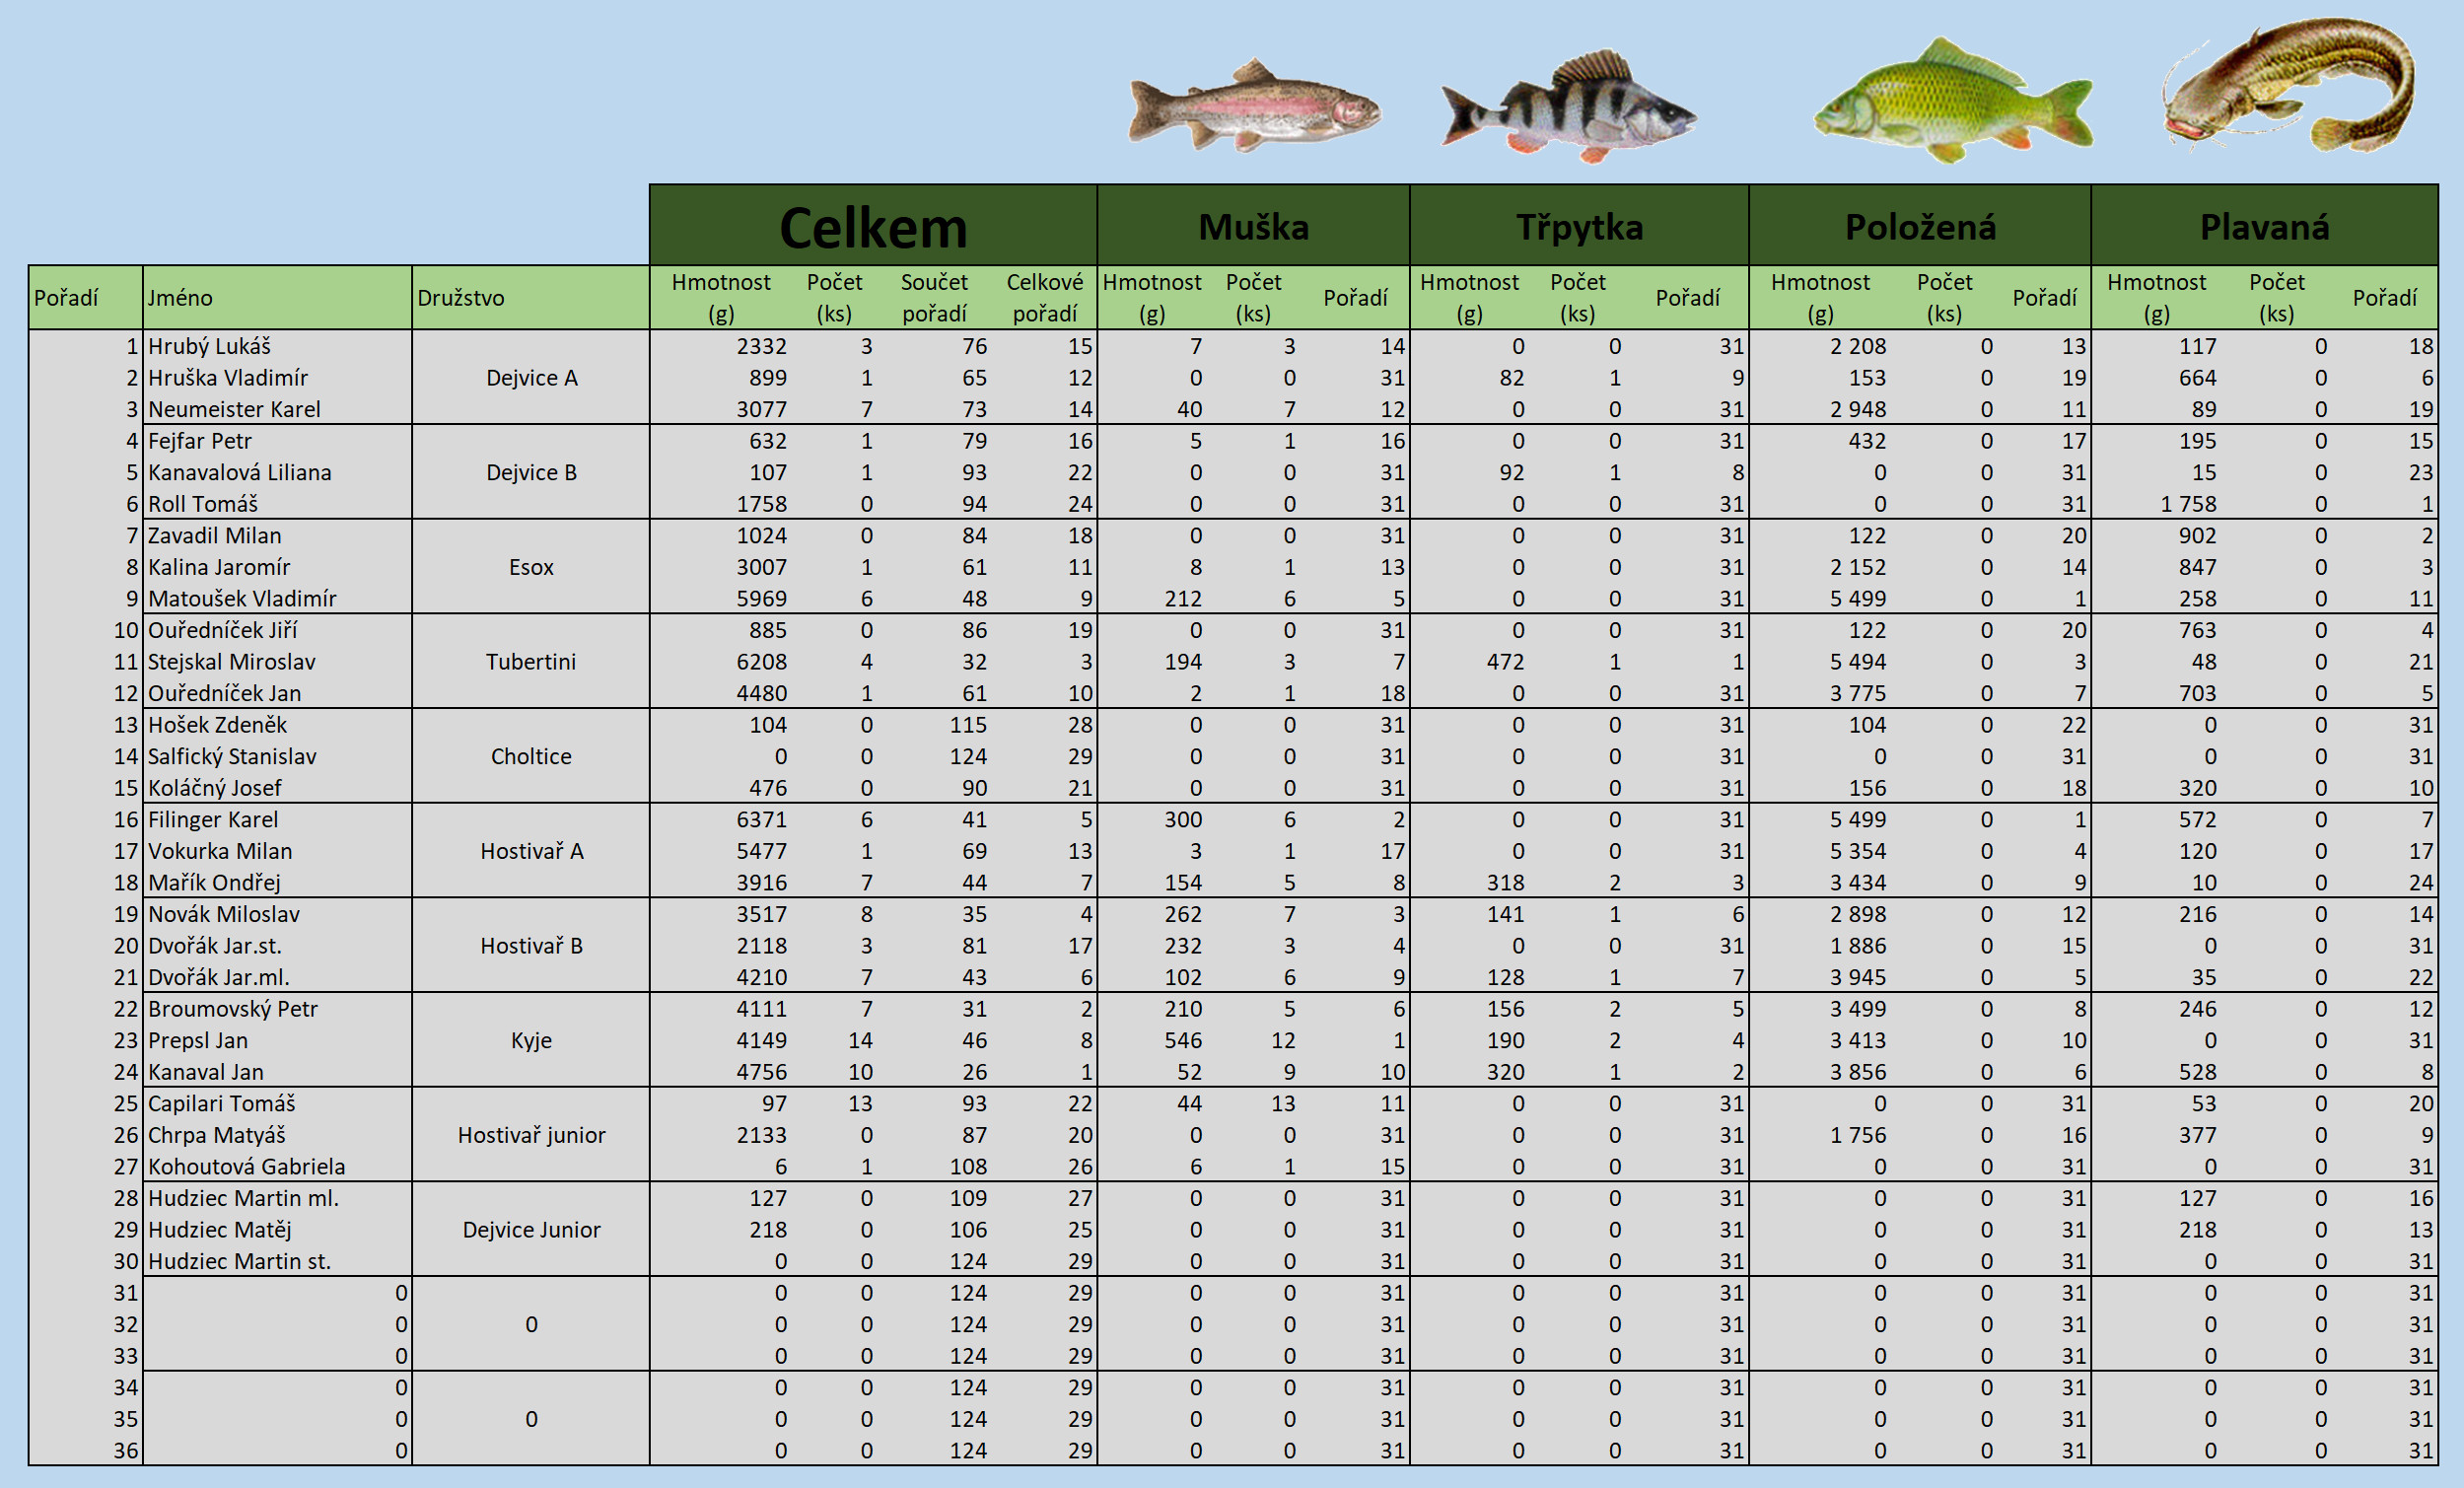This screenshot has width=2464, height=1488.
Task: Click the Esox team cell
Action: (531, 567)
